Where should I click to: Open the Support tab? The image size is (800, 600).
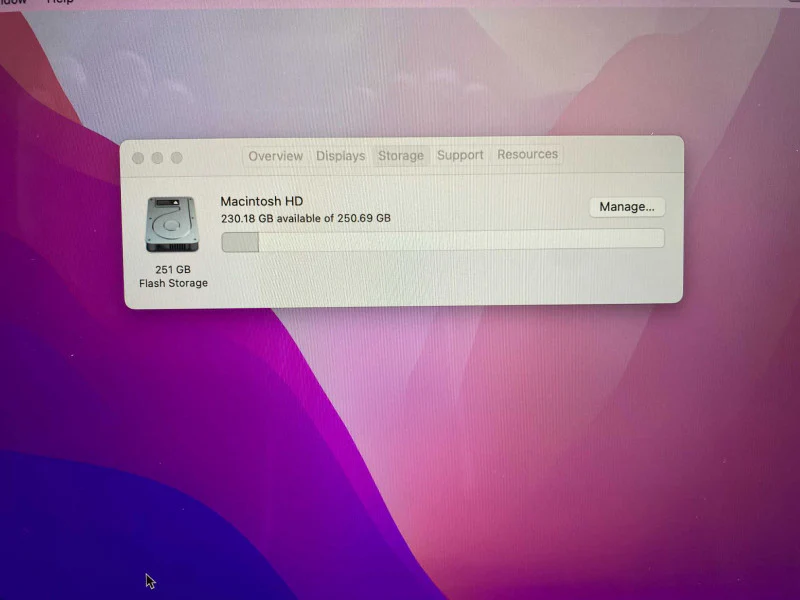[x=460, y=155]
